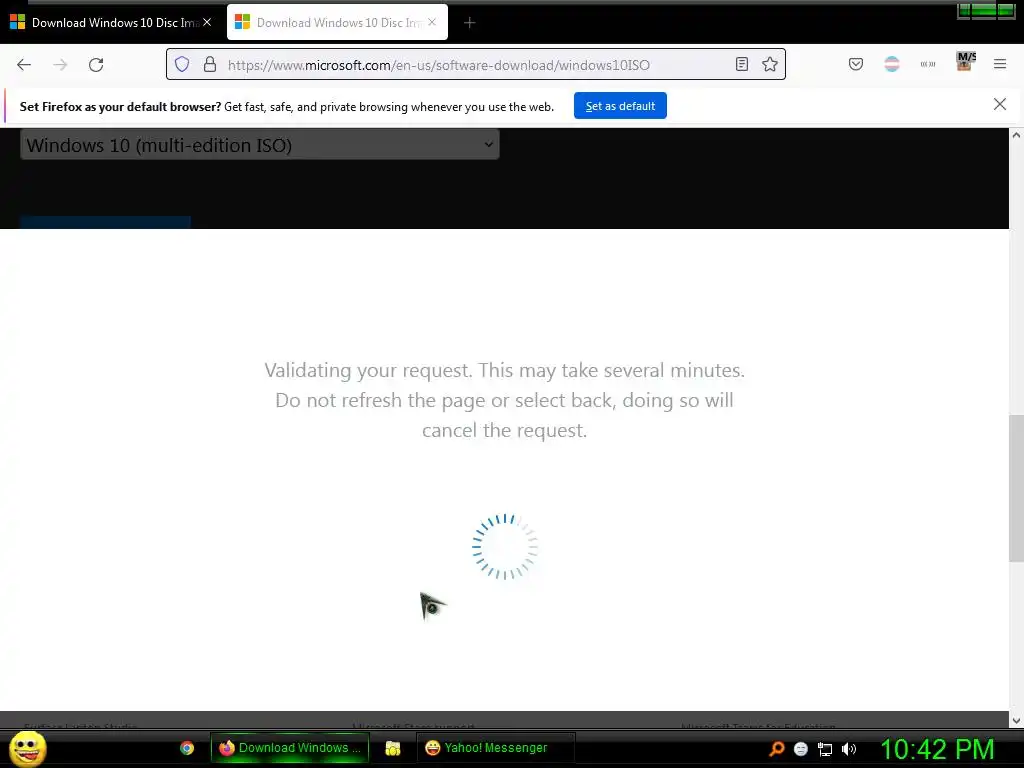1024x768 pixels.
Task: Open a new tab with the plus button
Action: [470, 23]
